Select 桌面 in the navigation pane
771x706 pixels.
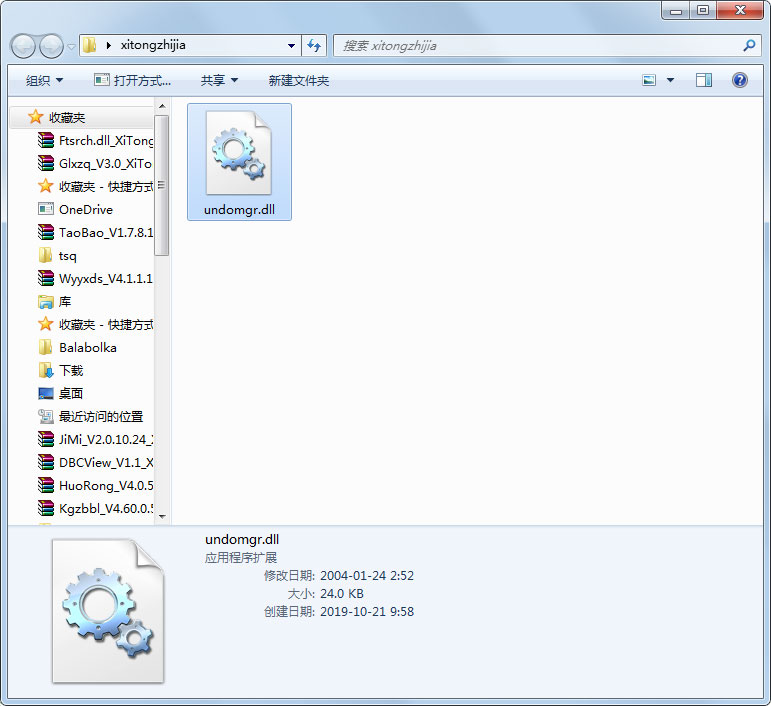[70, 393]
